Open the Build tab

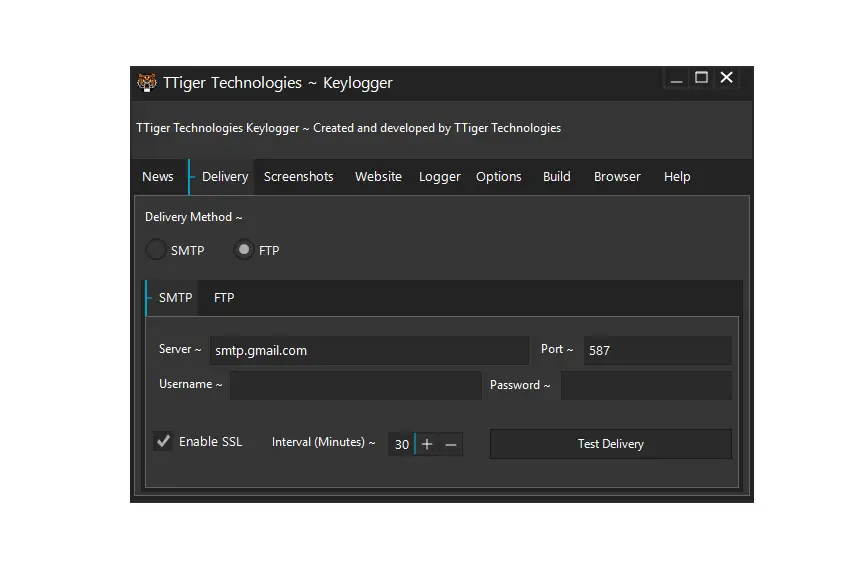click(556, 176)
